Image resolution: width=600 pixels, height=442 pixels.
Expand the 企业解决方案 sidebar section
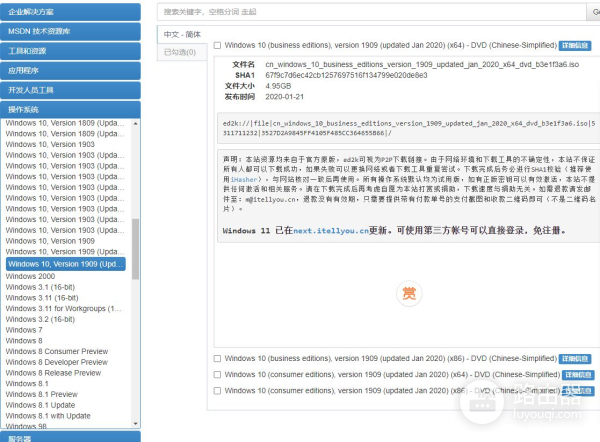click(x=70, y=12)
